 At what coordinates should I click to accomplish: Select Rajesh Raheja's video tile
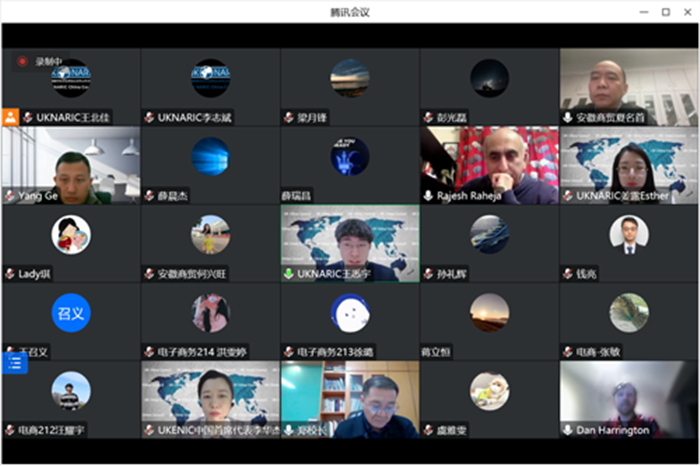tap(489, 163)
